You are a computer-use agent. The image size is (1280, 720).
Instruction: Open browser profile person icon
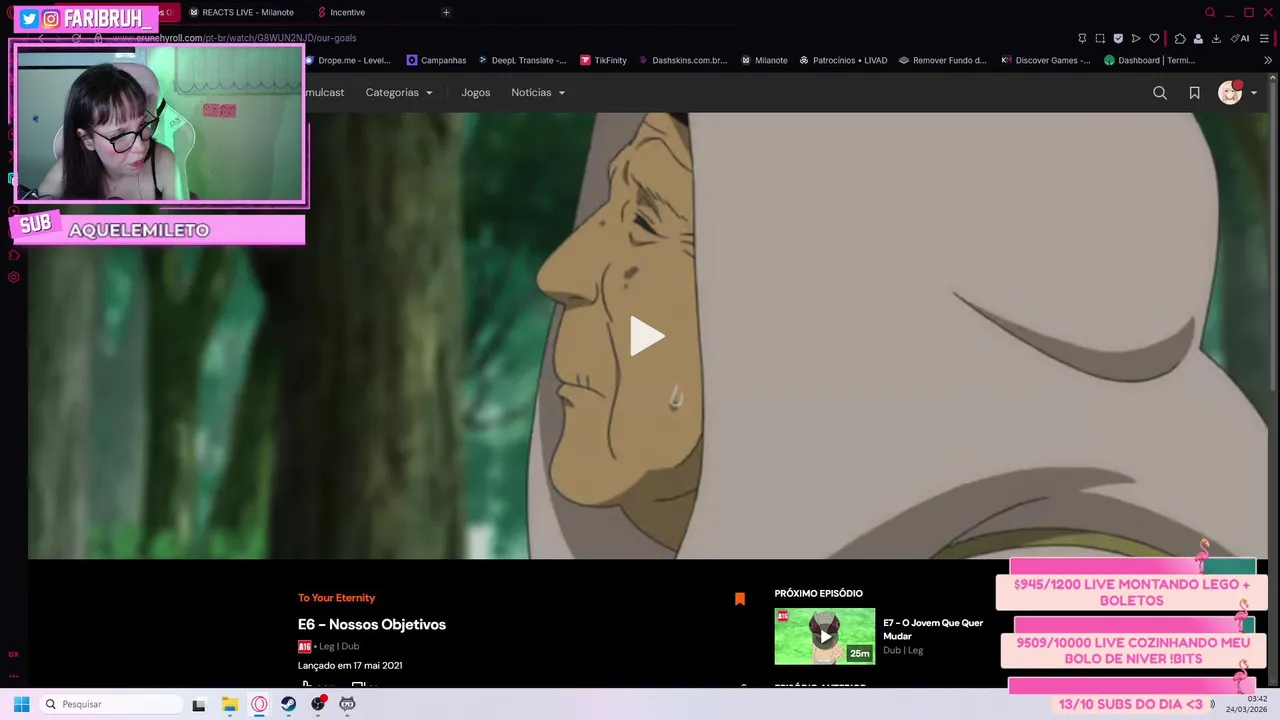(x=1198, y=38)
